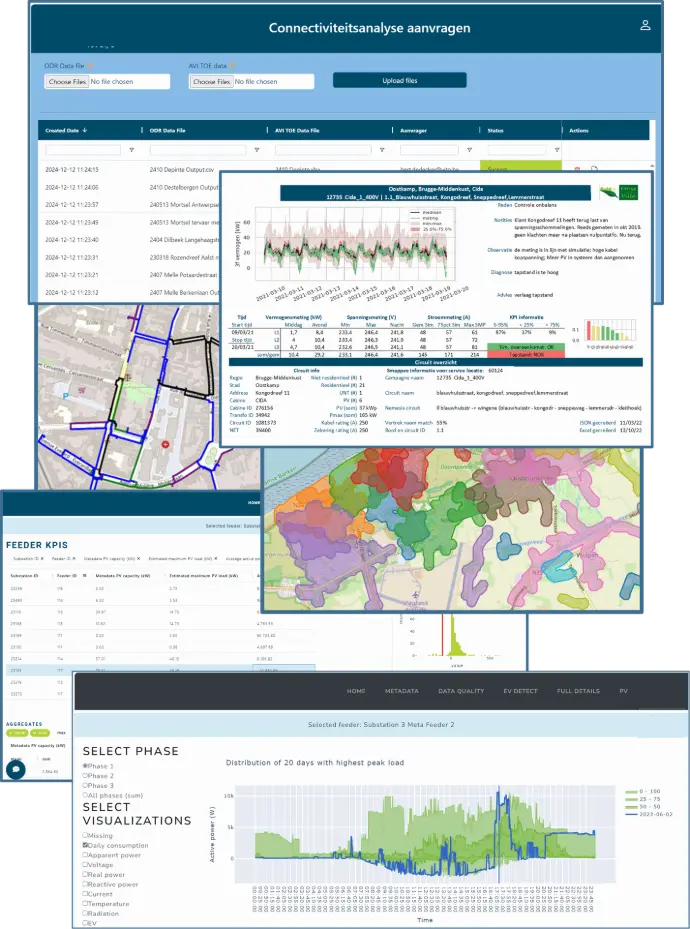Click filter icon under Aanvrager column
Screen dimensions: 690x929
[x=469, y=150]
